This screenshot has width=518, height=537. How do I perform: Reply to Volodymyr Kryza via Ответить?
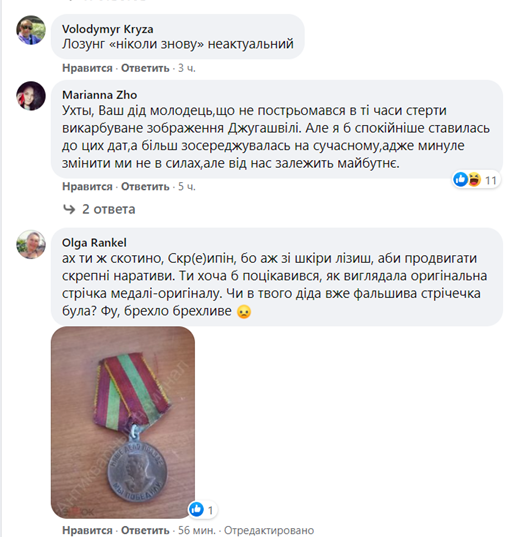pos(145,68)
